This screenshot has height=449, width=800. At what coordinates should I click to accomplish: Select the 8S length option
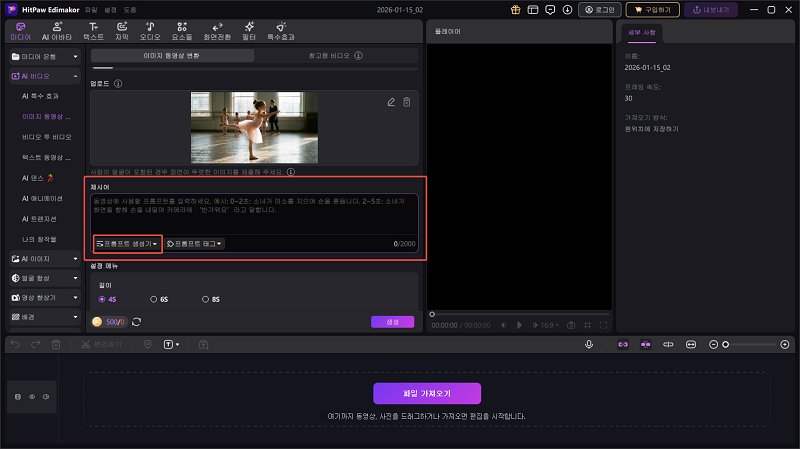pyautogui.click(x=210, y=300)
